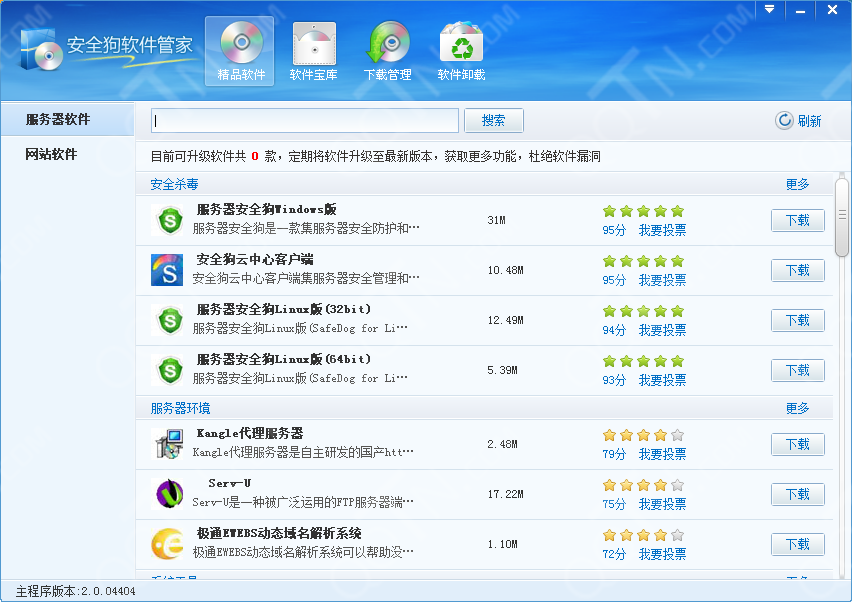Image resolution: width=852 pixels, height=602 pixels.
Task: Click the 服务器安全狗Windows版 green shield icon
Action: tap(171, 220)
